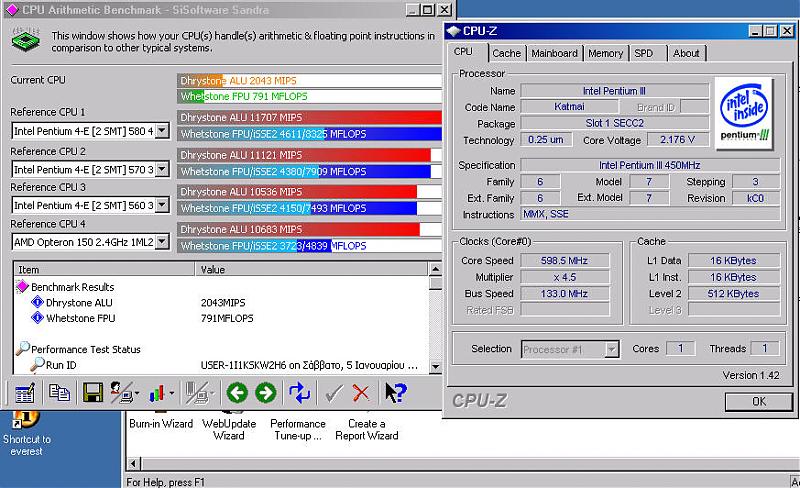Image resolution: width=800 pixels, height=488 pixels.
Task: Click the Current CPU Dhrystone ALU 2043 MIPS bar
Action: pyautogui.click(x=309, y=81)
